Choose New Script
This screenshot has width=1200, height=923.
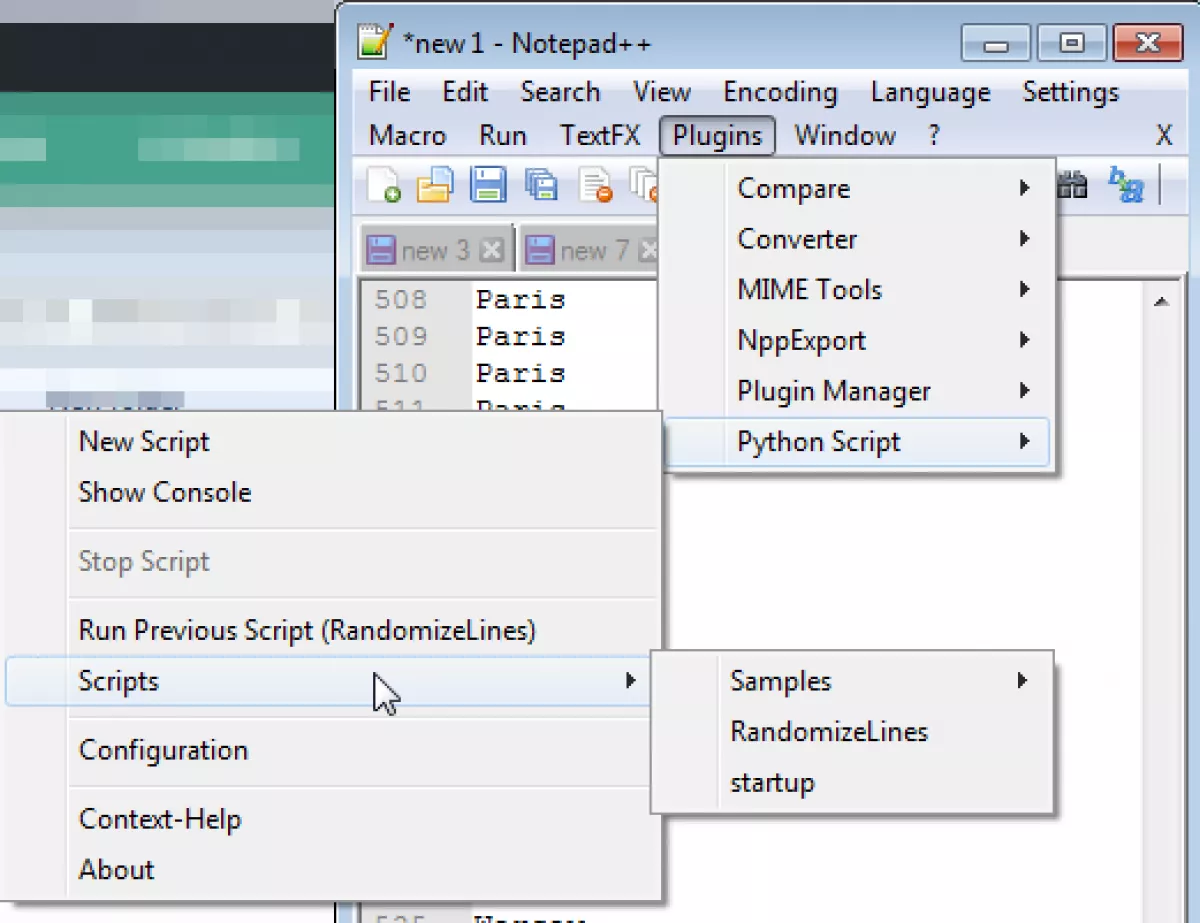click(x=330, y=442)
